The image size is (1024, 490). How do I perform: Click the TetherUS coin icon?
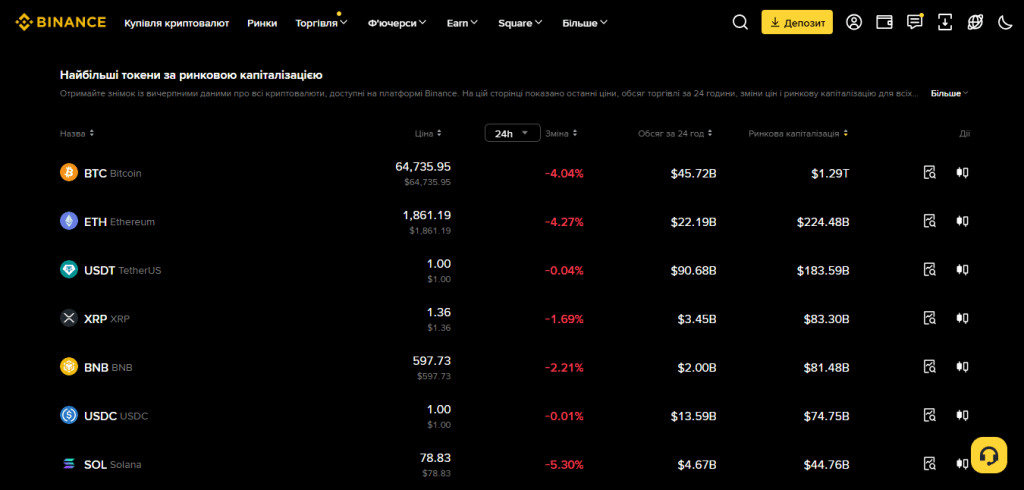point(69,270)
